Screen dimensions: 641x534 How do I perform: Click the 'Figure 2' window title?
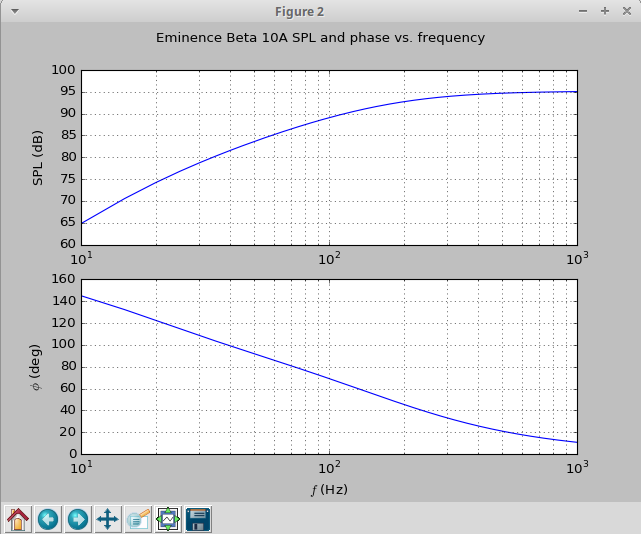coord(300,11)
